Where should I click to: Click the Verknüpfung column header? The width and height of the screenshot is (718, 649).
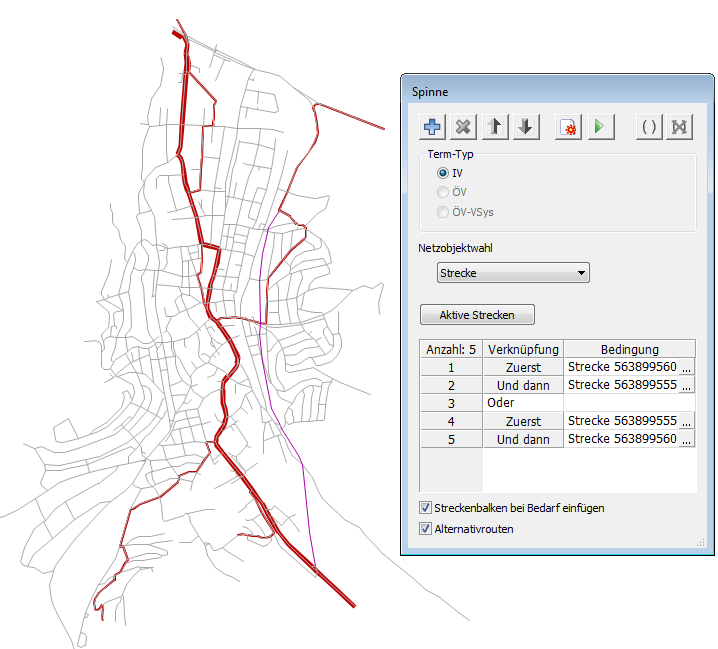523,350
